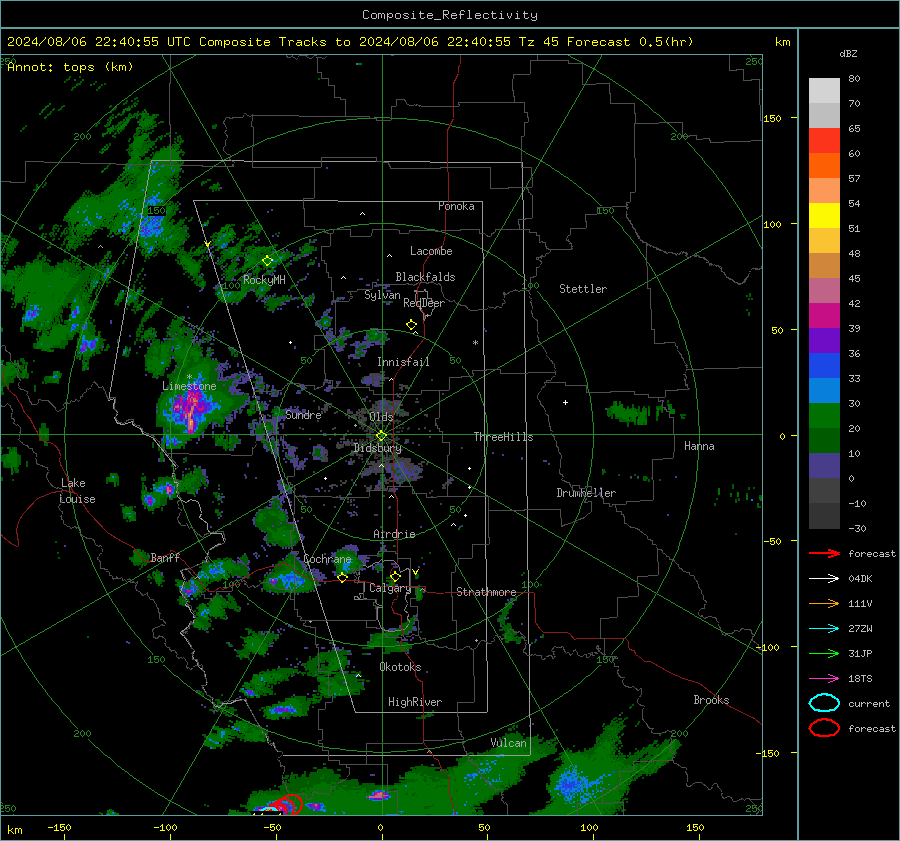This screenshot has width=900, height=841.
Task: Click the yellow diamond marker below RedDeer
Action: tap(411, 325)
